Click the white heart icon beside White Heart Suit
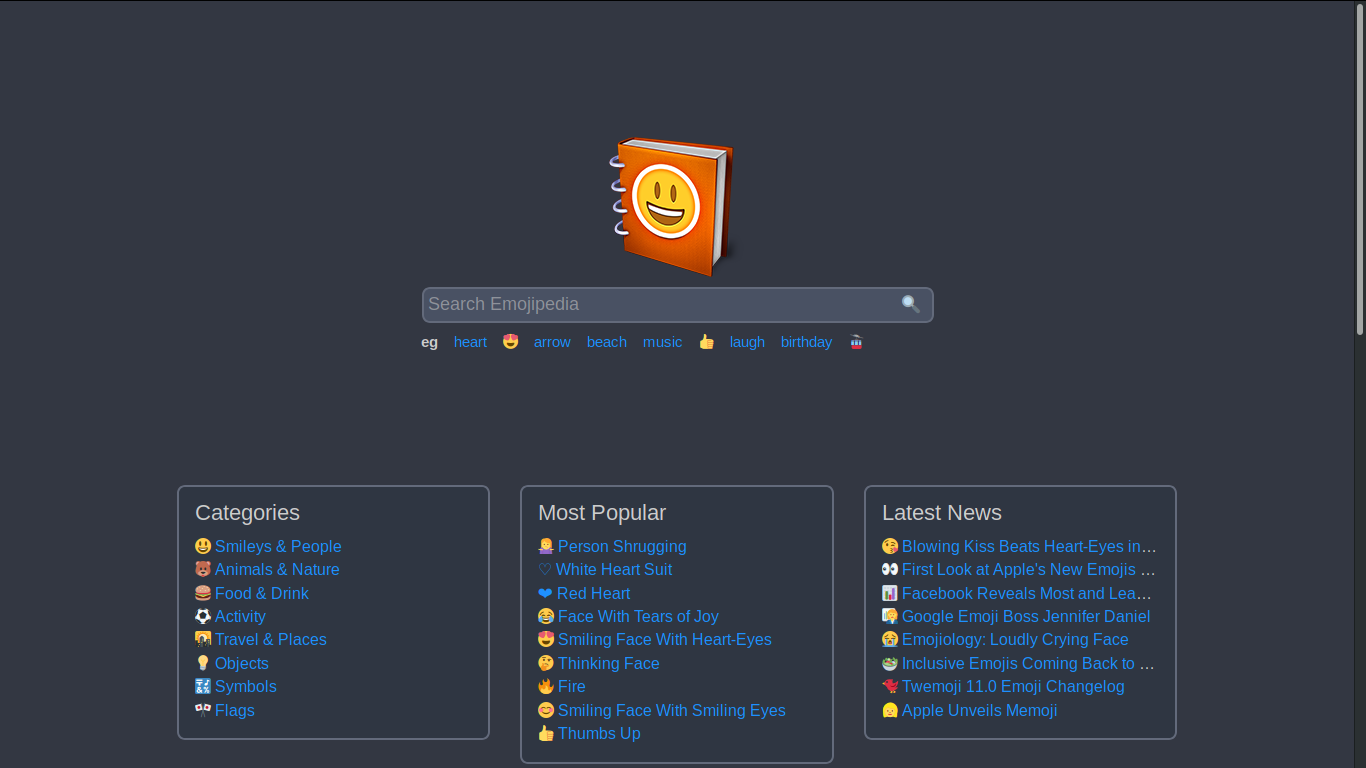 pyautogui.click(x=545, y=569)
